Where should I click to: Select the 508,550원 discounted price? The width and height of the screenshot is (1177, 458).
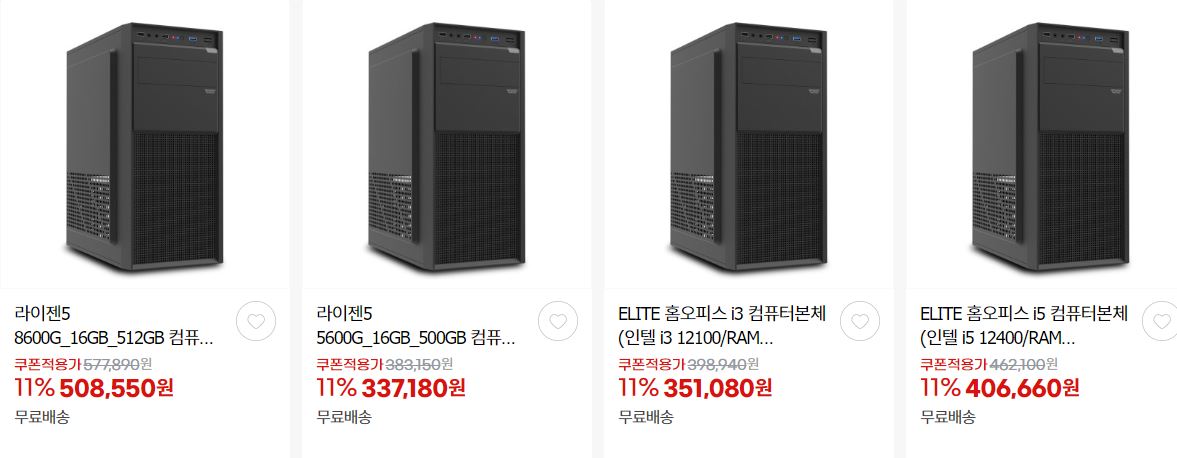click(x=116, y=388)
